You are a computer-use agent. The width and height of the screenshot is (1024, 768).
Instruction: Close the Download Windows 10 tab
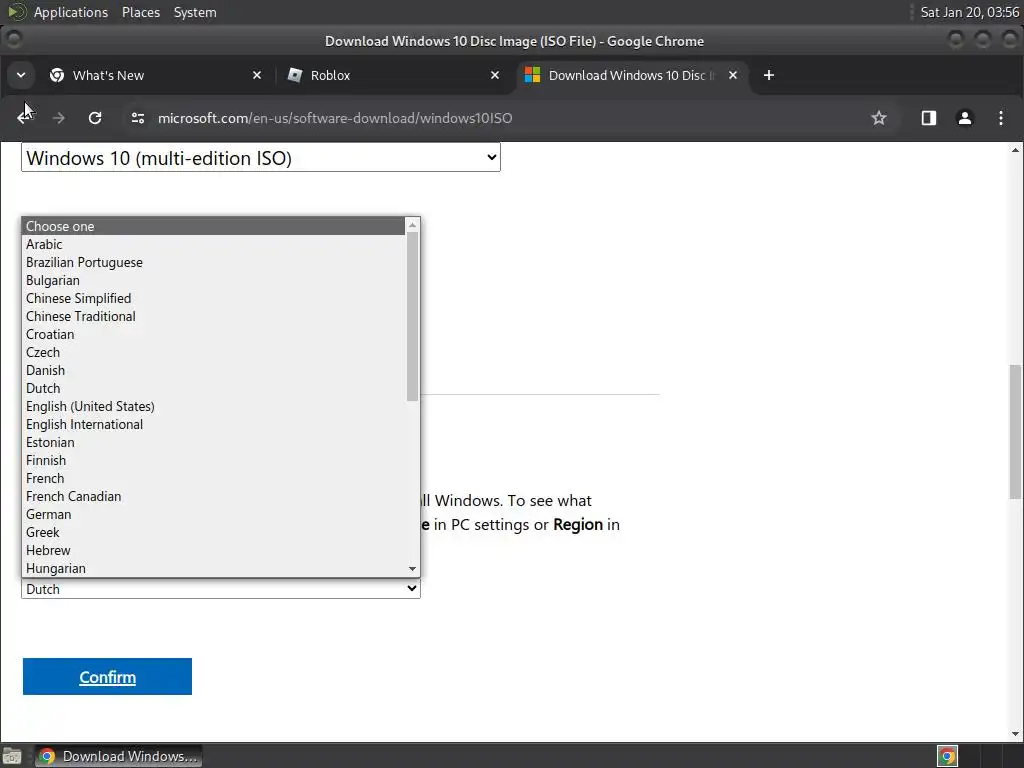point(733,75)
